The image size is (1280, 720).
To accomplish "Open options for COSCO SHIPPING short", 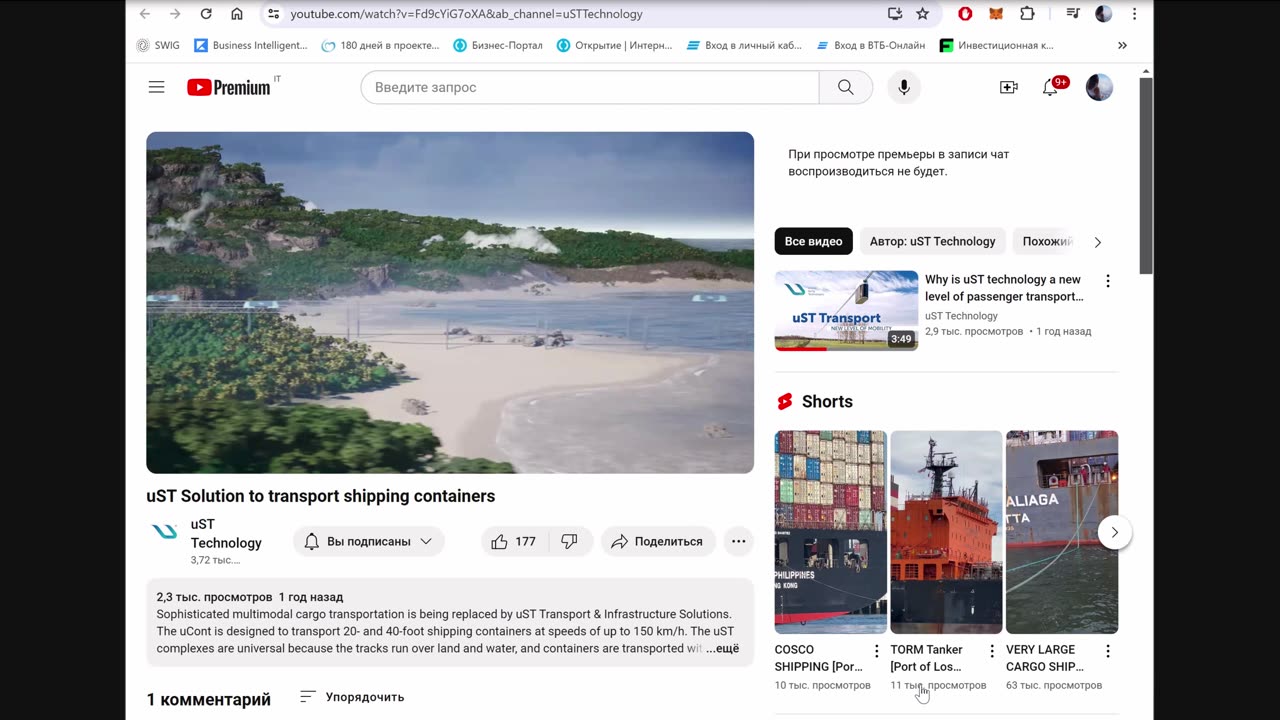I will pos(876,651).
